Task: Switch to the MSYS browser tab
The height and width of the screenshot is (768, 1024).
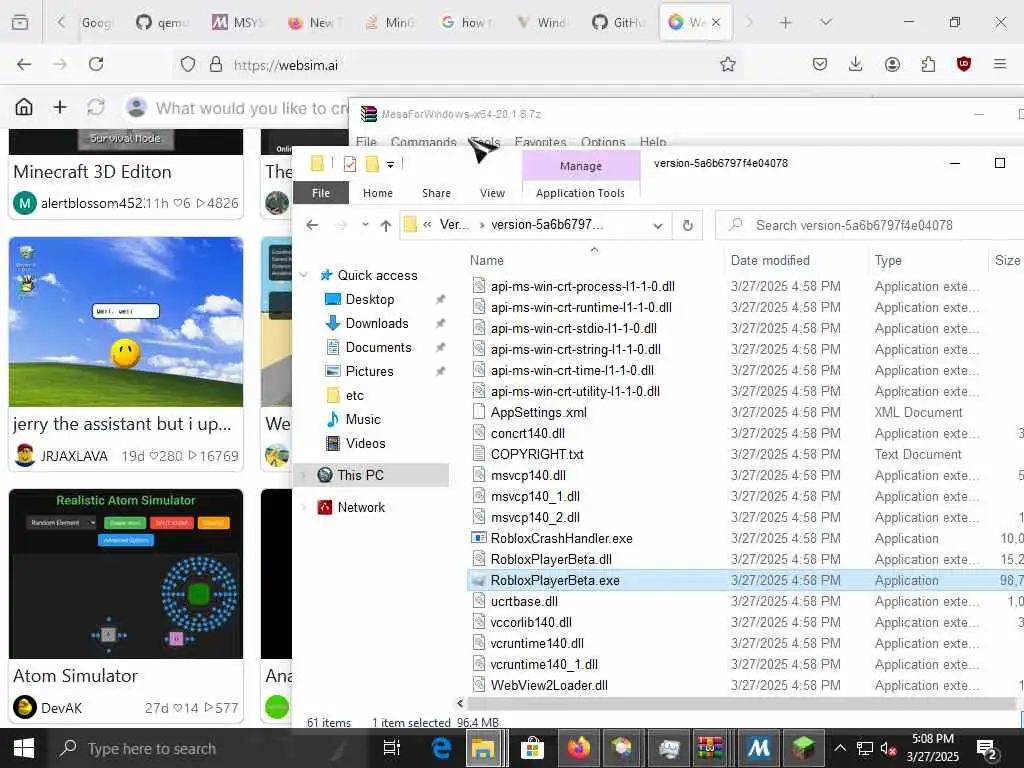Action: tap(239, 23)
